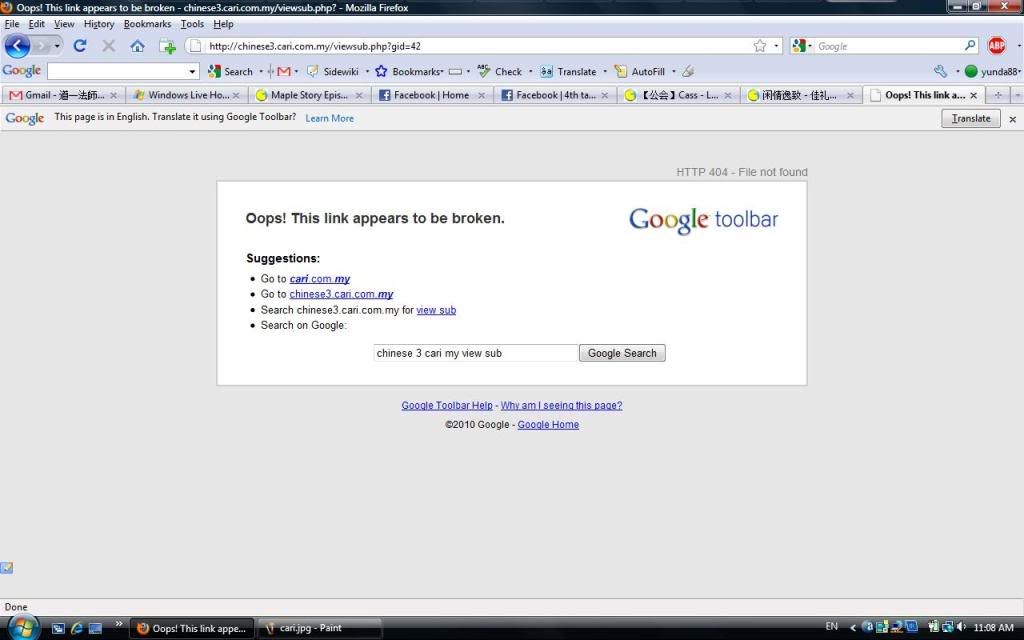Image resolution: width=1024 pixels, height=640 pixels.
Task: Open the Bookmarks menu
Action: (147, 24)
